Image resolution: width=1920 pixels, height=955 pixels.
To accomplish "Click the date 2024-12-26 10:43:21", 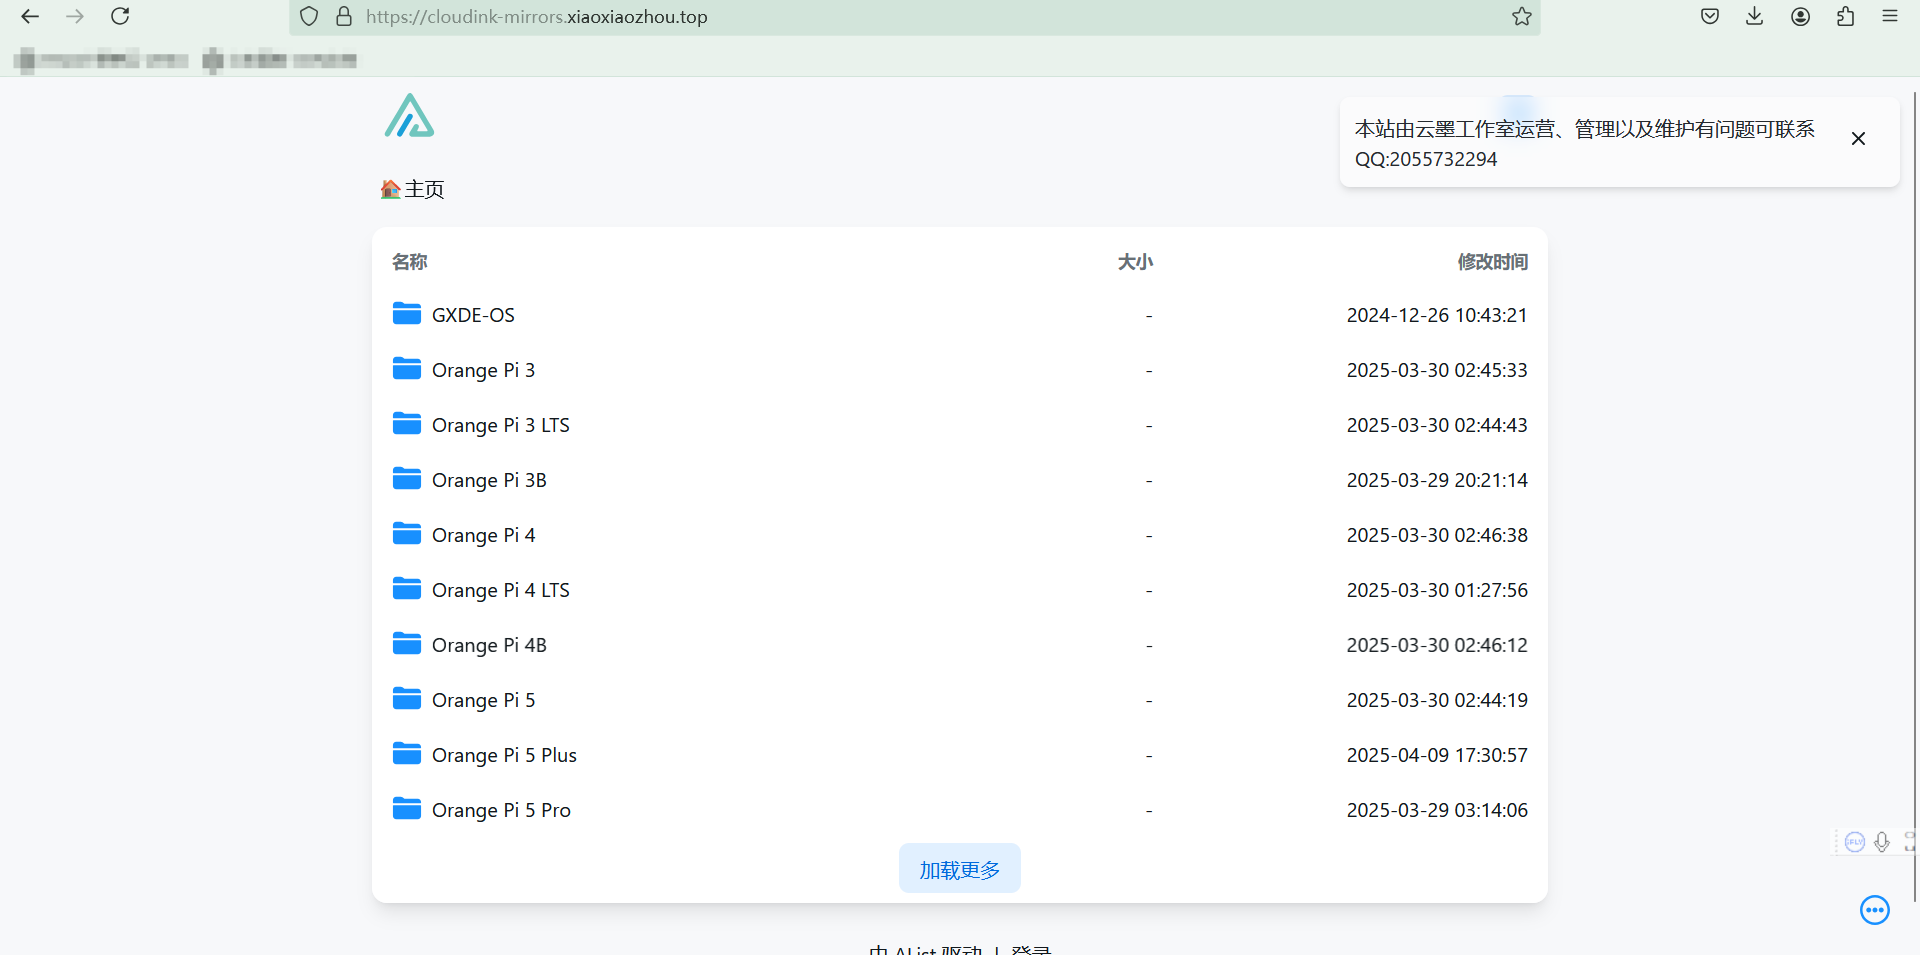I will click(1437, 315).
